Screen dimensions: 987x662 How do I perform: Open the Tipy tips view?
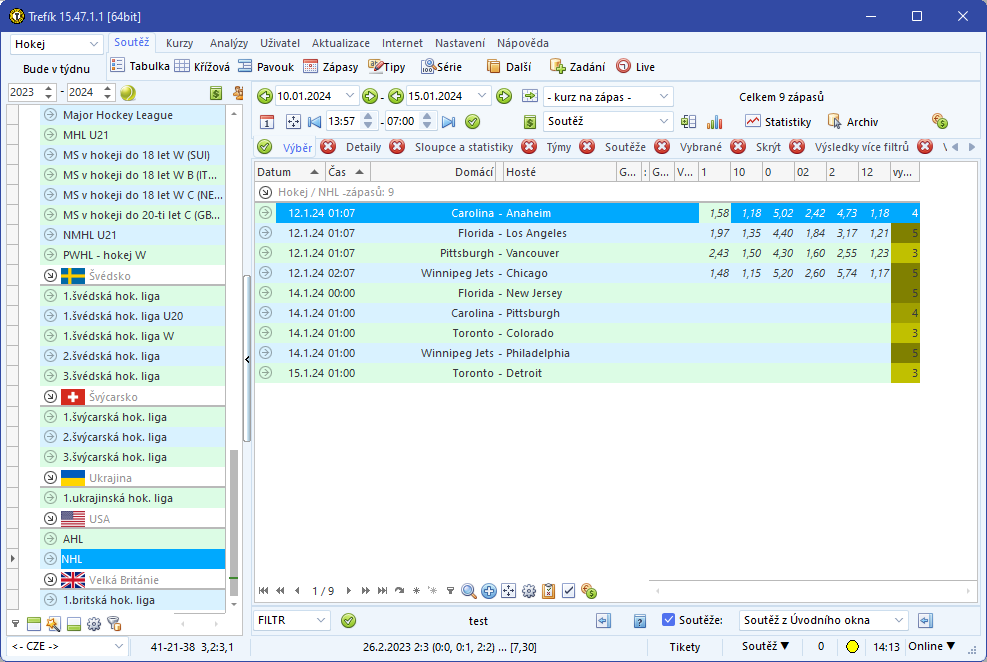click(x=386, y=66)
